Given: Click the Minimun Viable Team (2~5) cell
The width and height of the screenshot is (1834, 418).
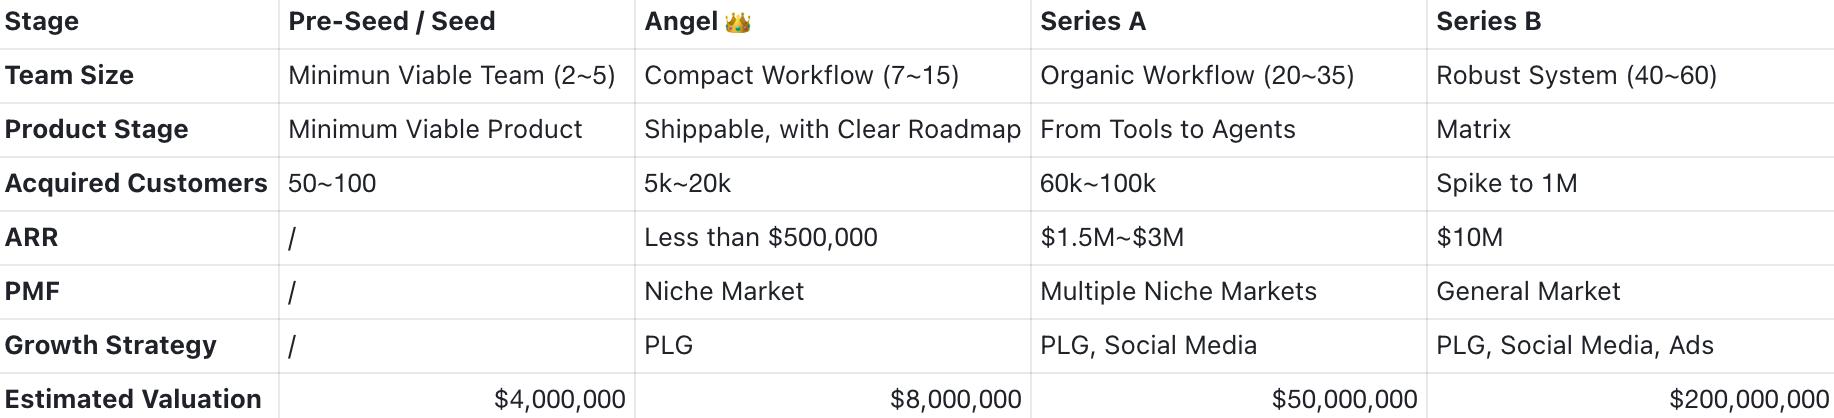Looking at the screenshot, I should coord(457,76).
